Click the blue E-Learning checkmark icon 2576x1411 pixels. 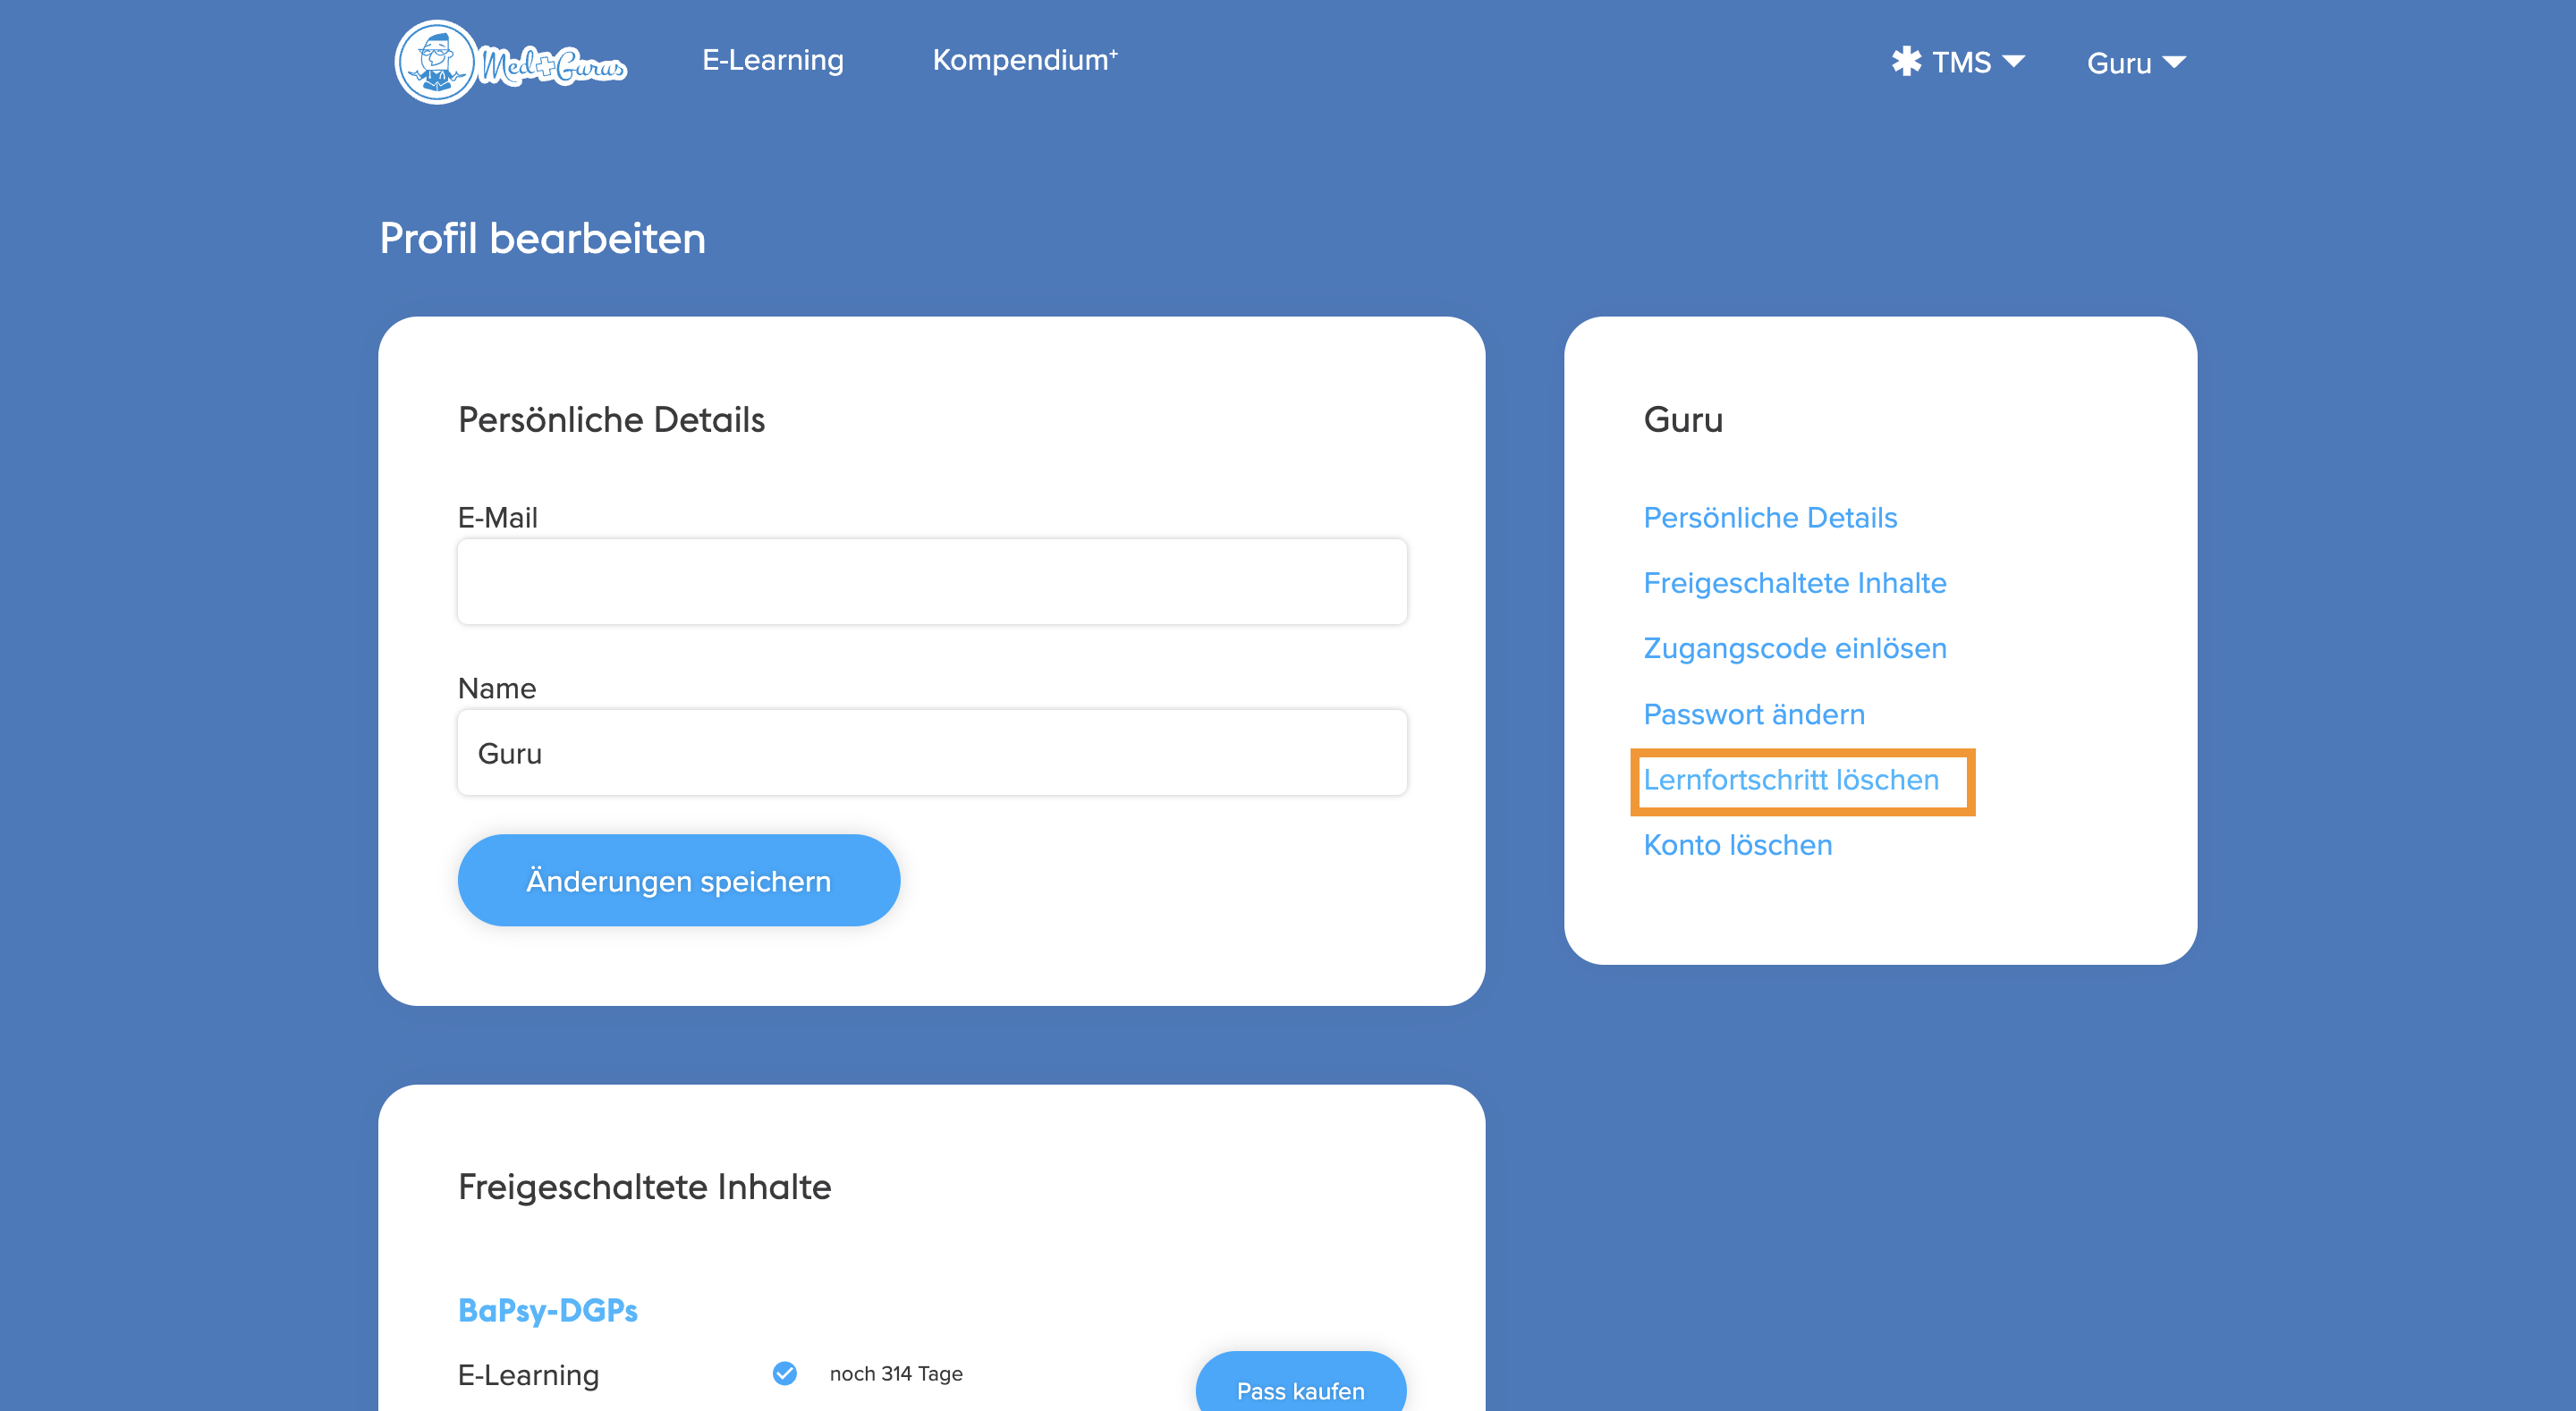pyautogui.click(x=785, y=1373)
